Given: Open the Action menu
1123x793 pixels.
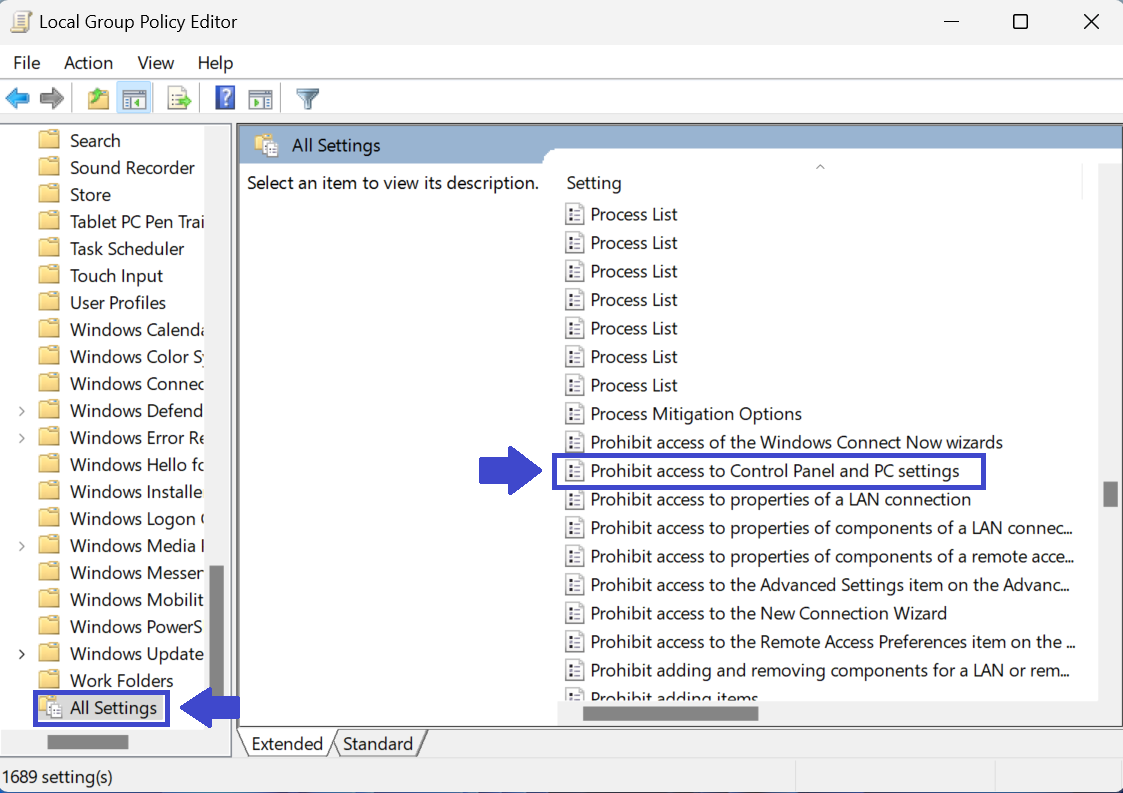Looking at the screenshot, I should [x=88, y=63].
